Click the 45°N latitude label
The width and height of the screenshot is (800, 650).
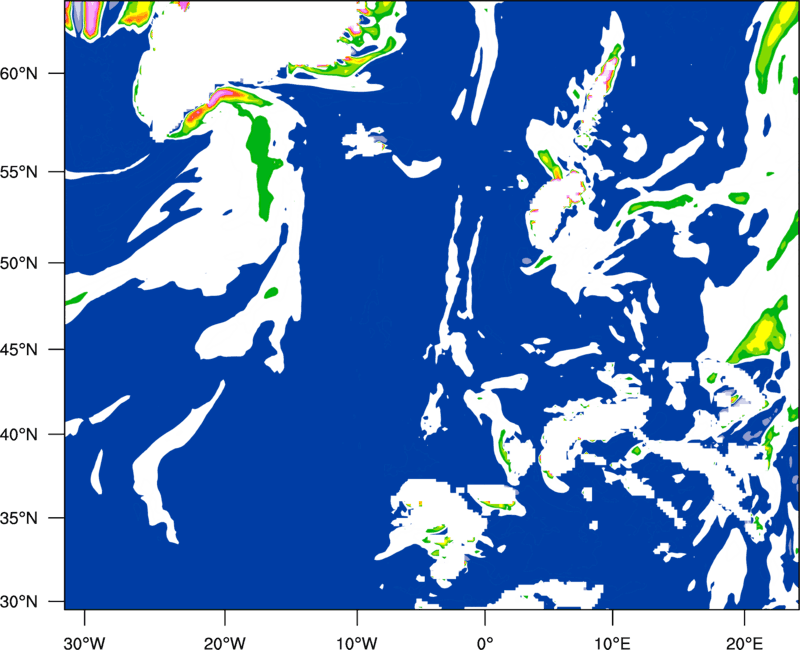point(19,350)
